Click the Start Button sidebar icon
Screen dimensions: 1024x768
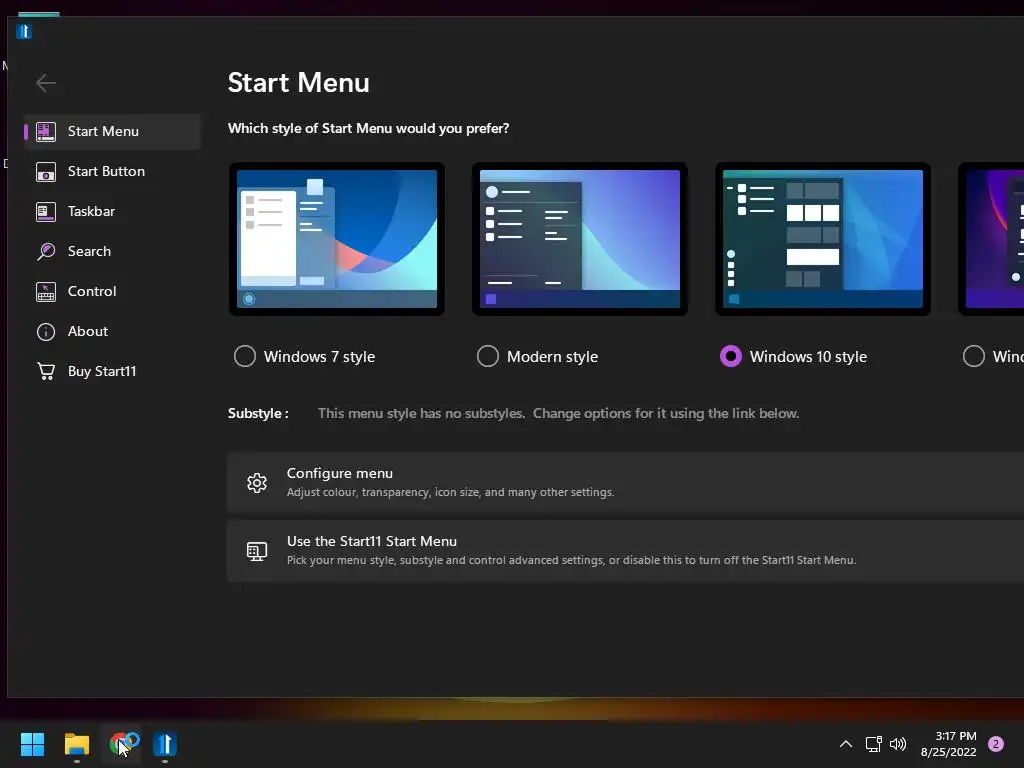pyautogui.click(x=46, y=172)
